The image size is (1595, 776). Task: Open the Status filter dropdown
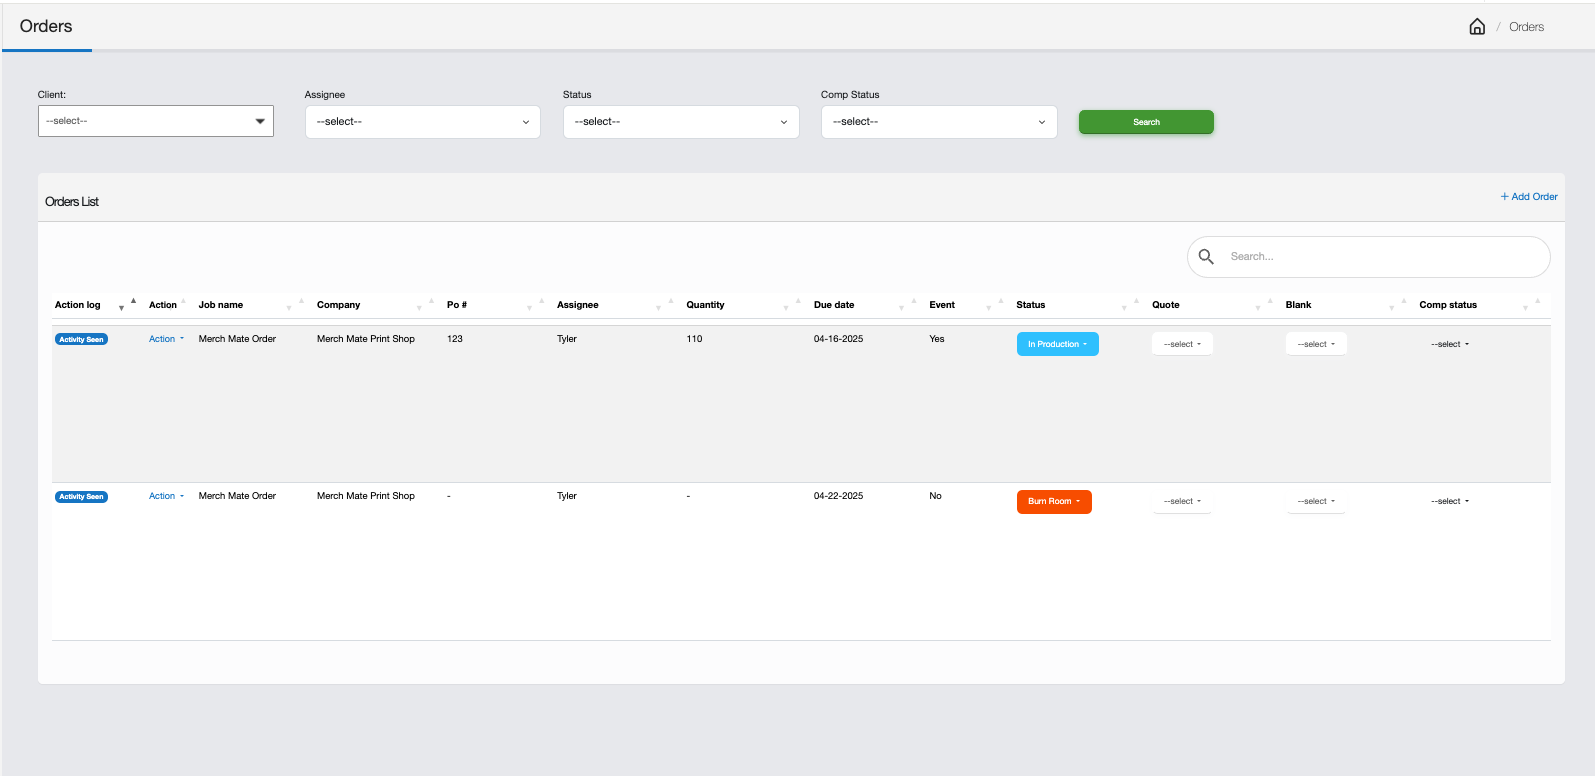pyautogui.click(x=680, y=122)
